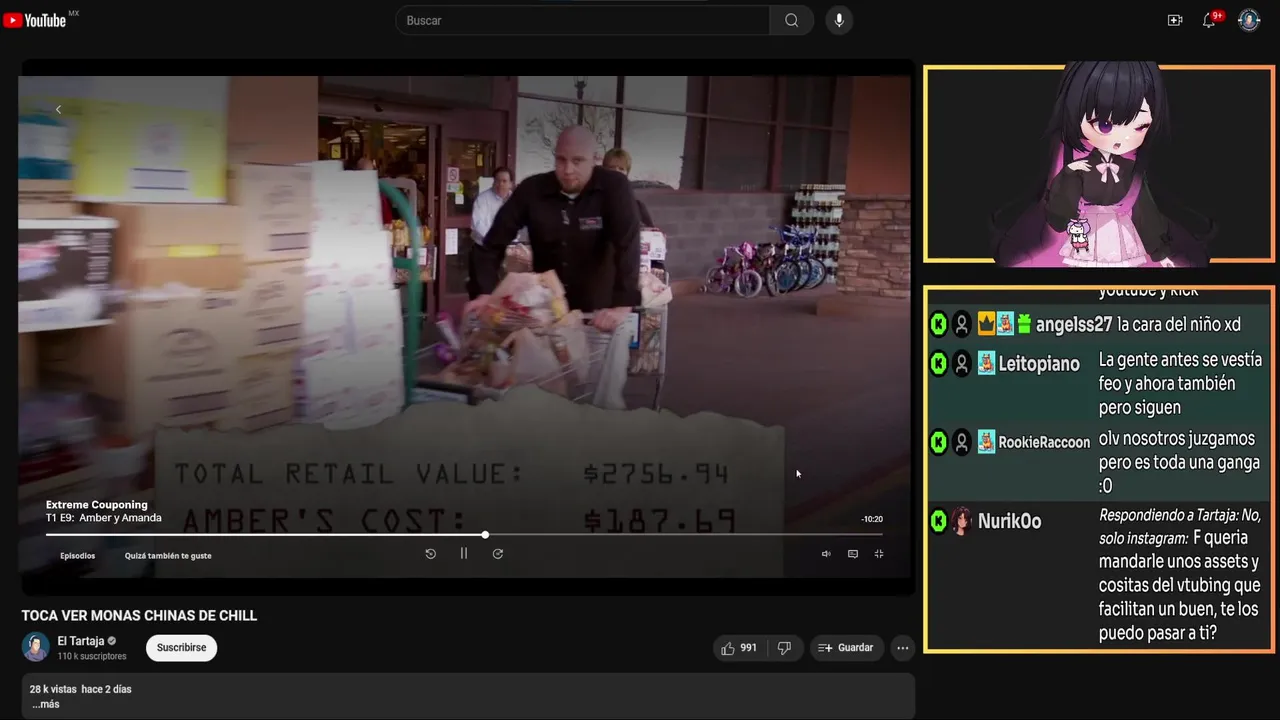Click angelss27 username in chat
Viewport: 1280px width, 720px height.
tap(1074, 325)
